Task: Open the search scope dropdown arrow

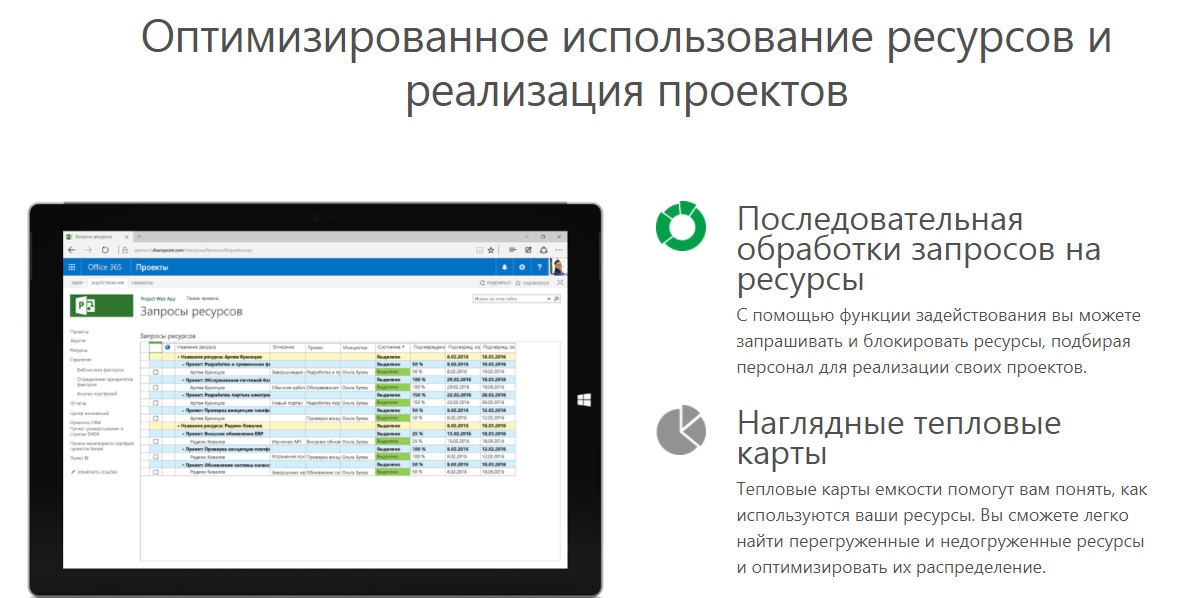Action: (550, 299)
